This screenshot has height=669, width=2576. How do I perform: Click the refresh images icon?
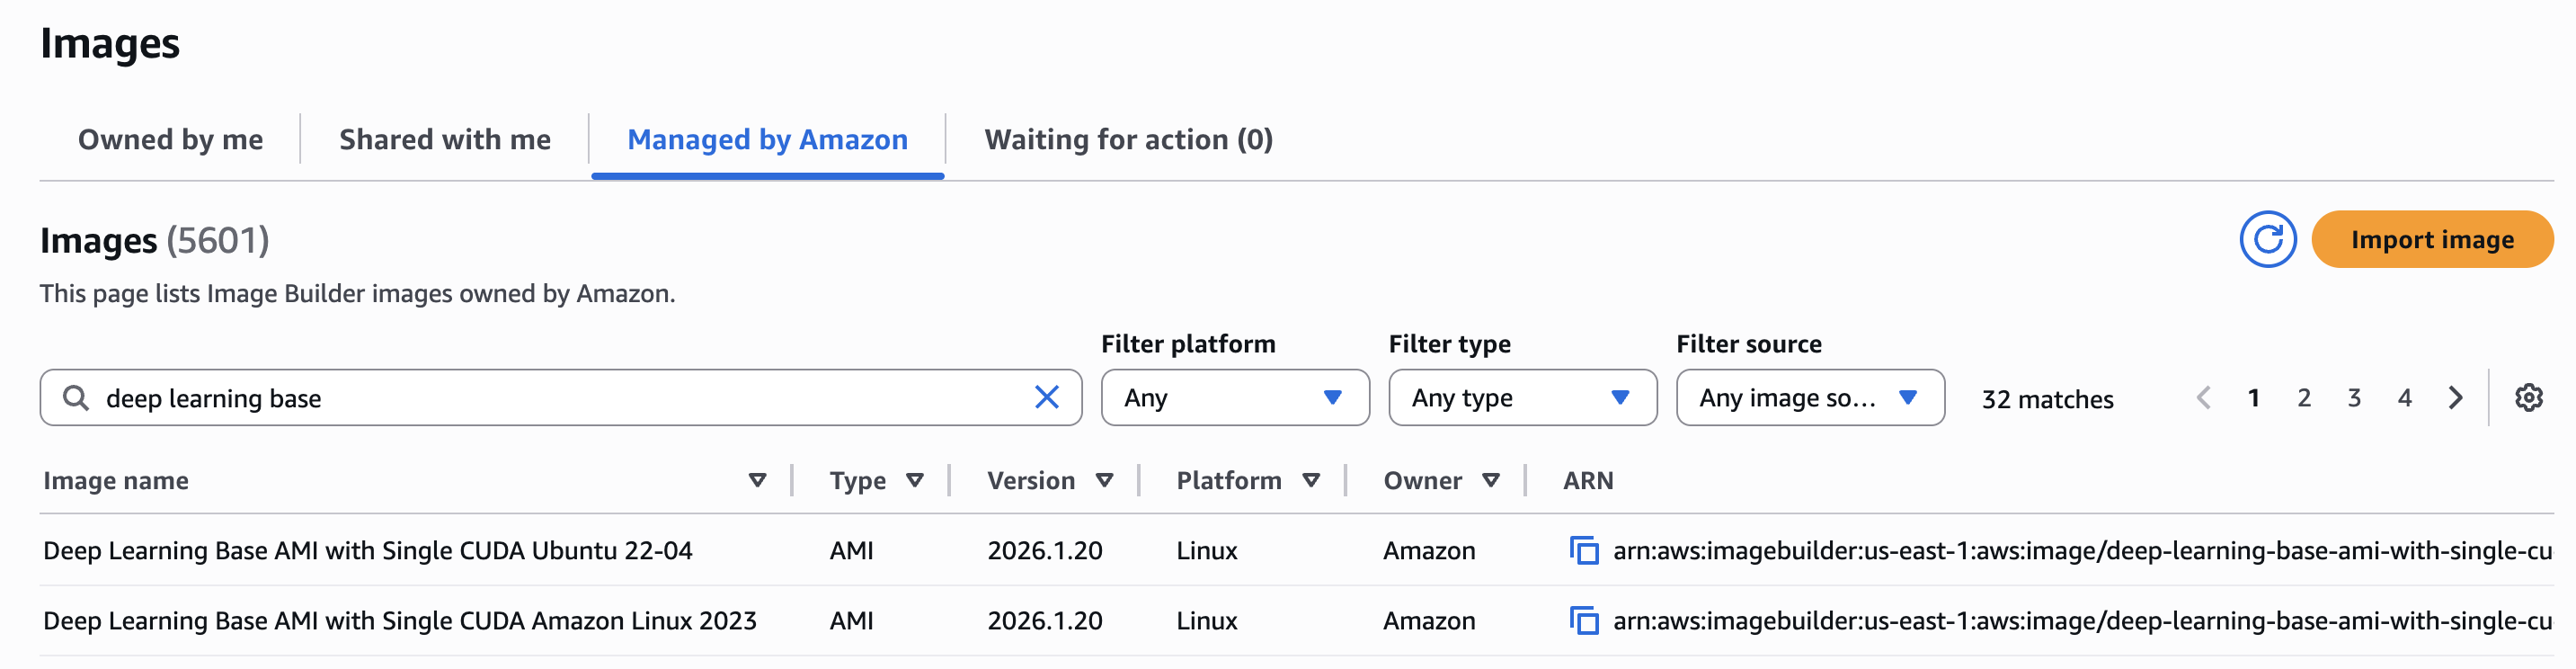point(2268,239)
